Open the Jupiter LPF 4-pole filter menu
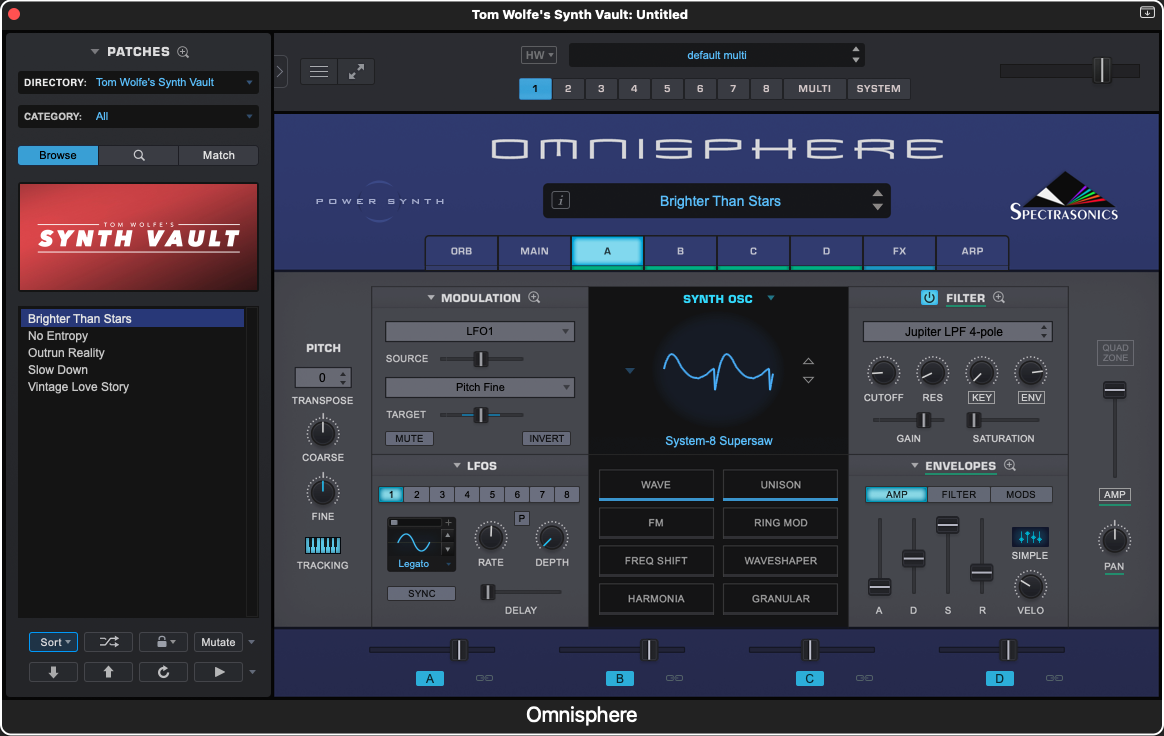Viewport: 1164px width, 736px height. (957, 331)
